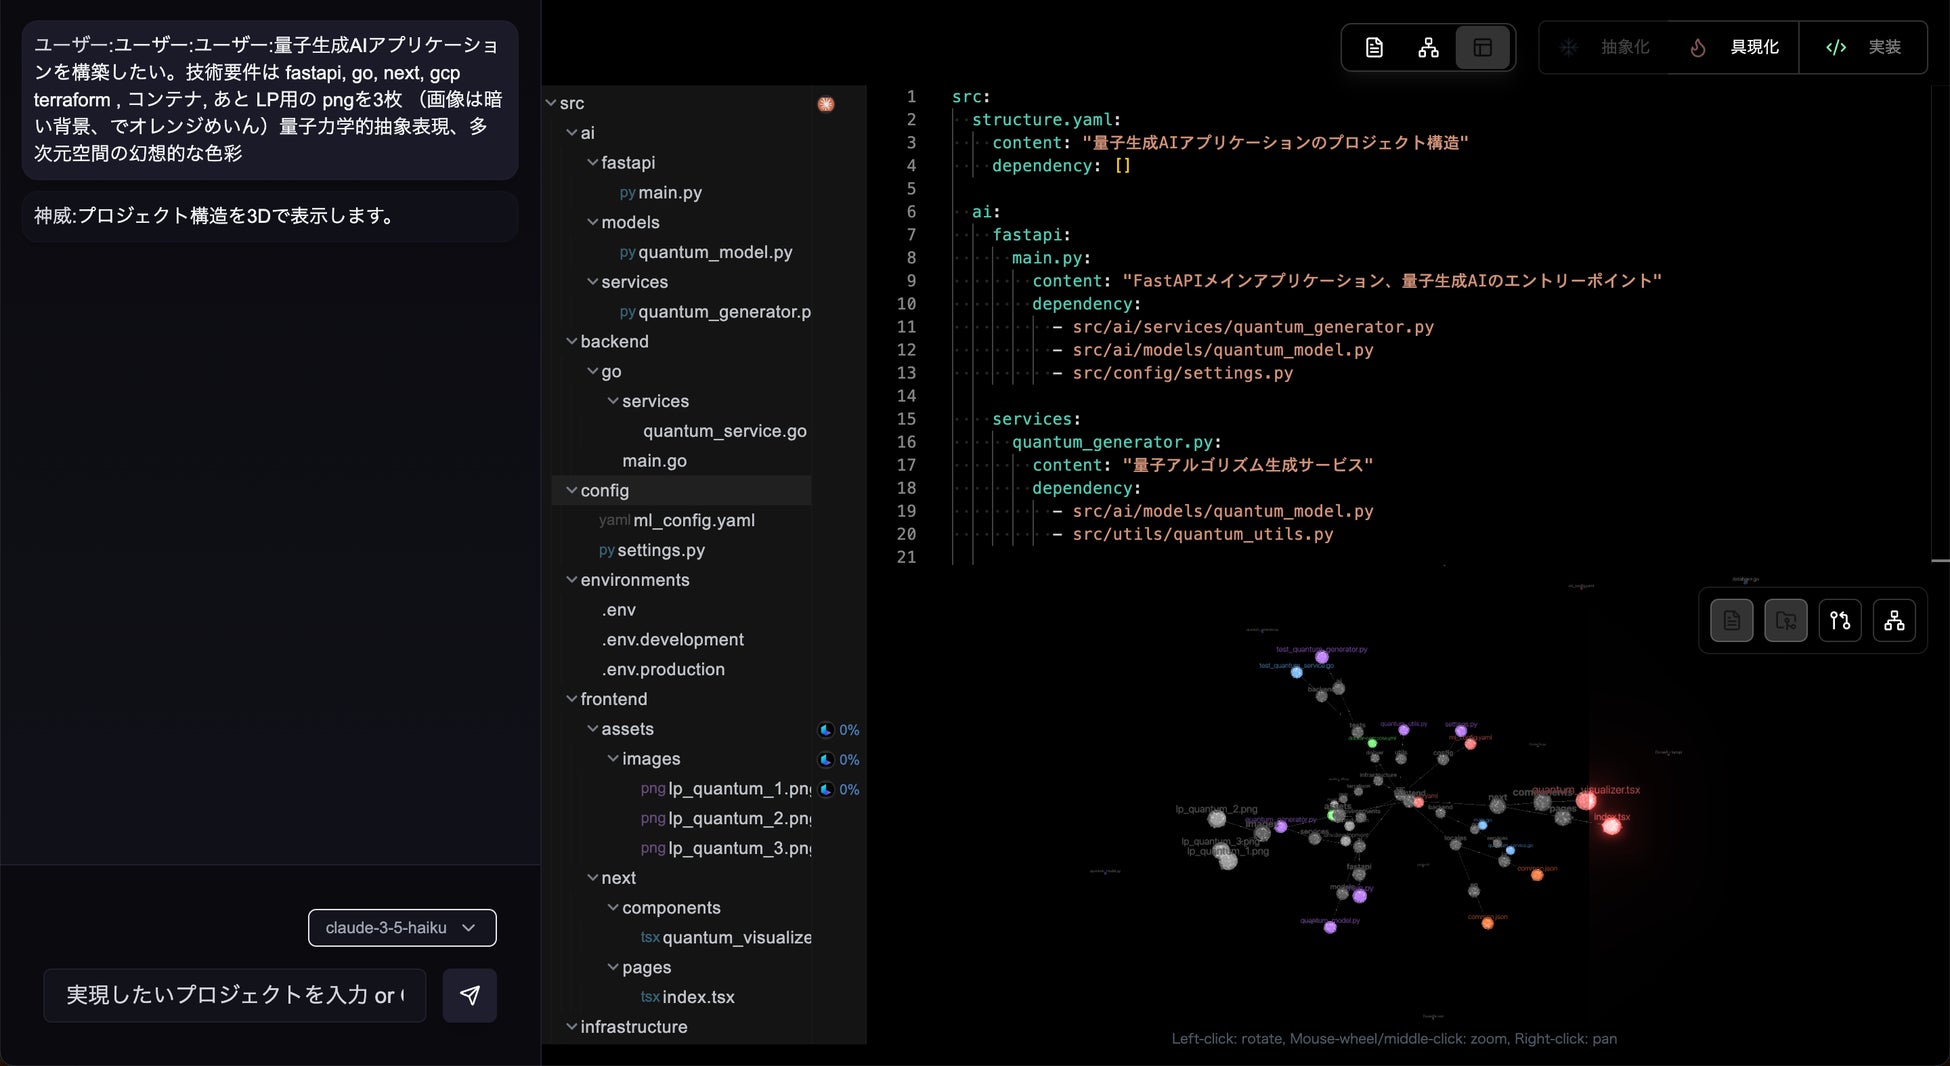1950x1066 pixels.
Task: Toggle the folder git button in graph toolbar
Action: (x=1786, y=621)
